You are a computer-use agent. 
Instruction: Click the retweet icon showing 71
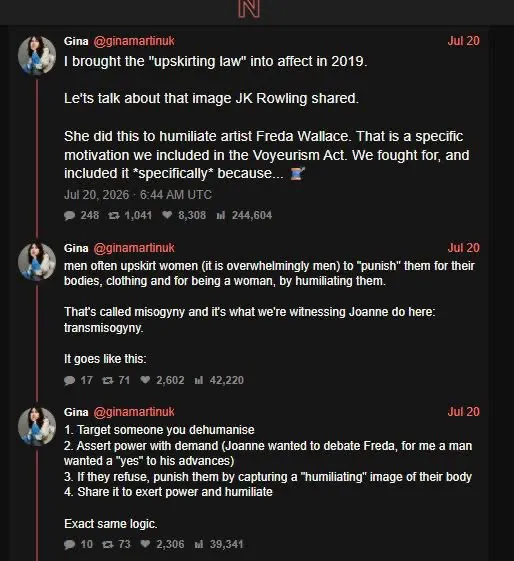click(108, 380)
